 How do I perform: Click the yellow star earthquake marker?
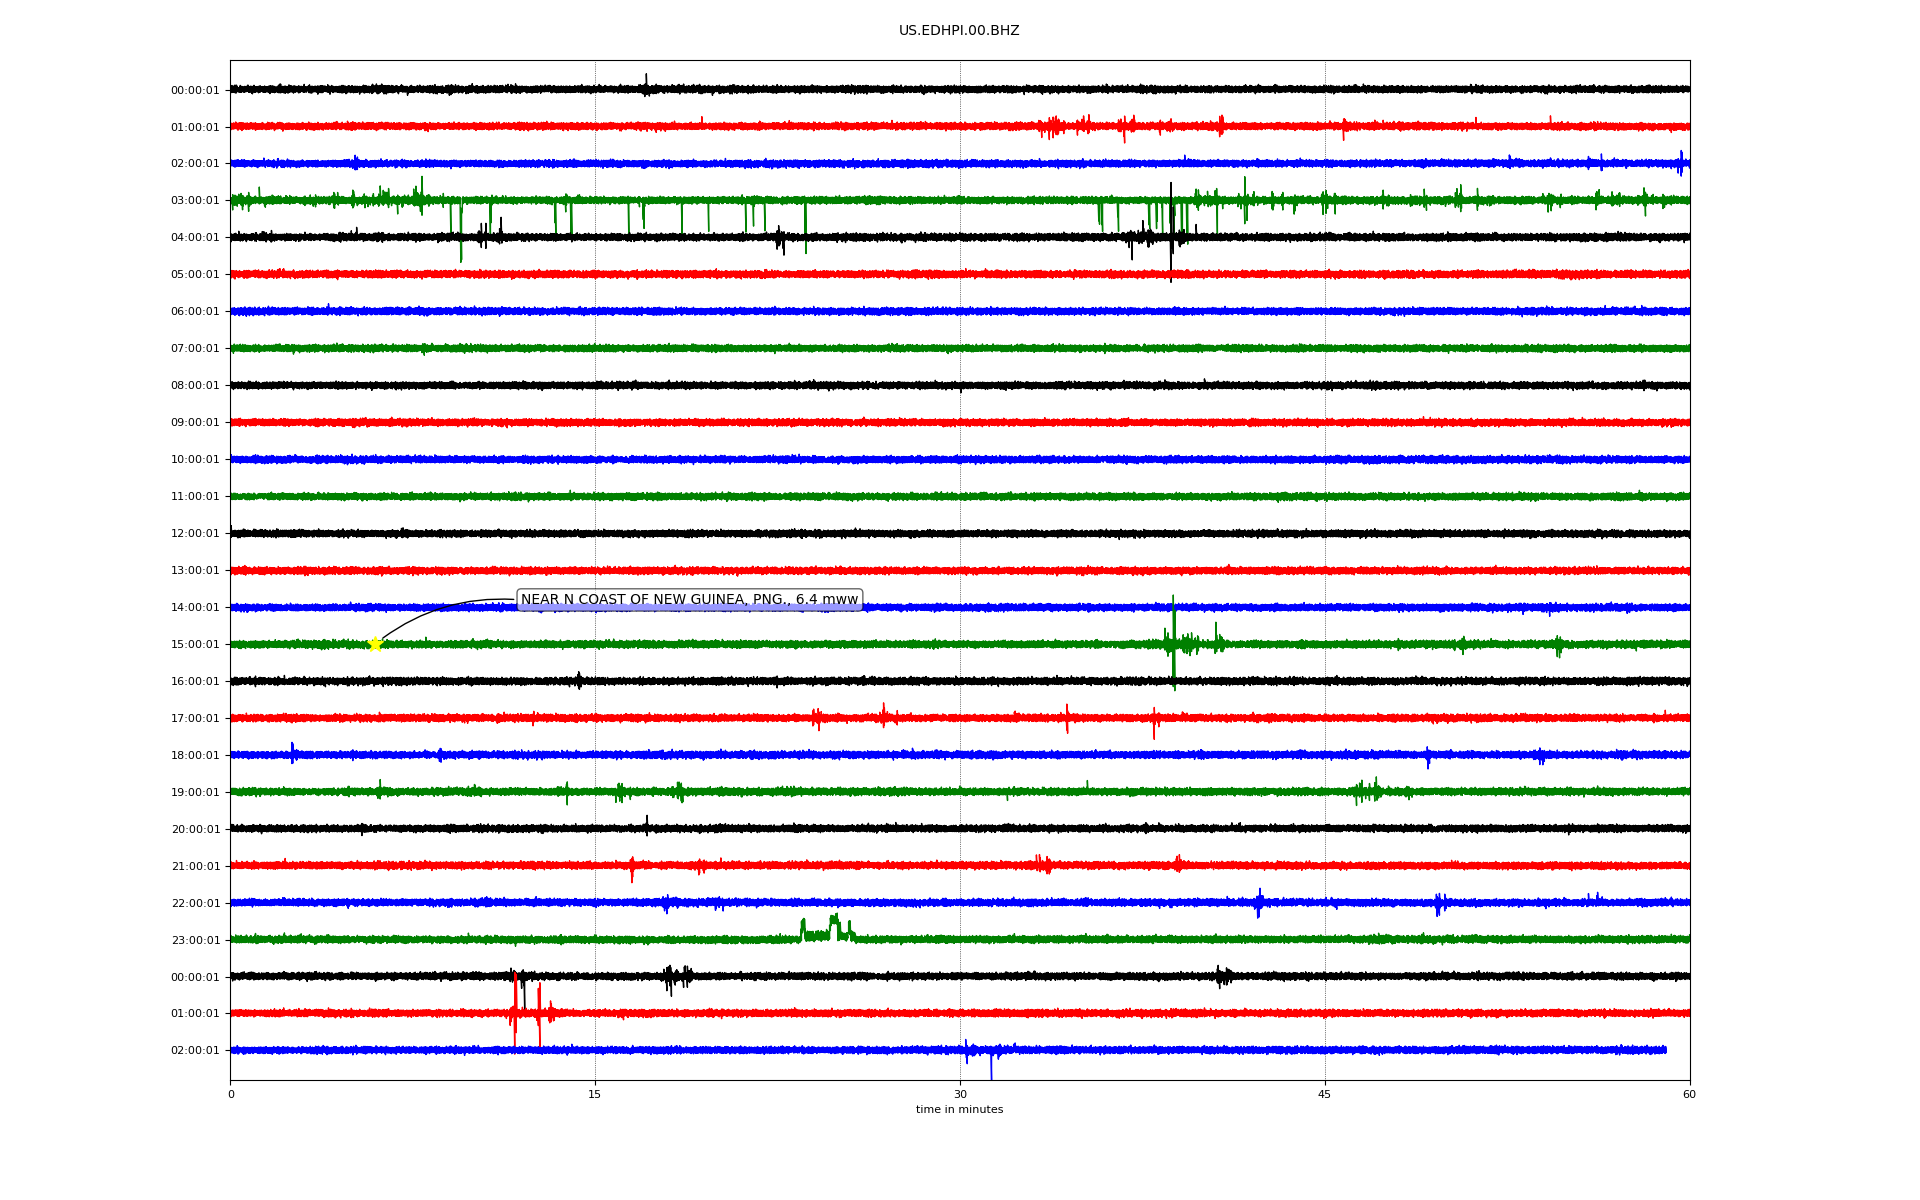[375, 644]
